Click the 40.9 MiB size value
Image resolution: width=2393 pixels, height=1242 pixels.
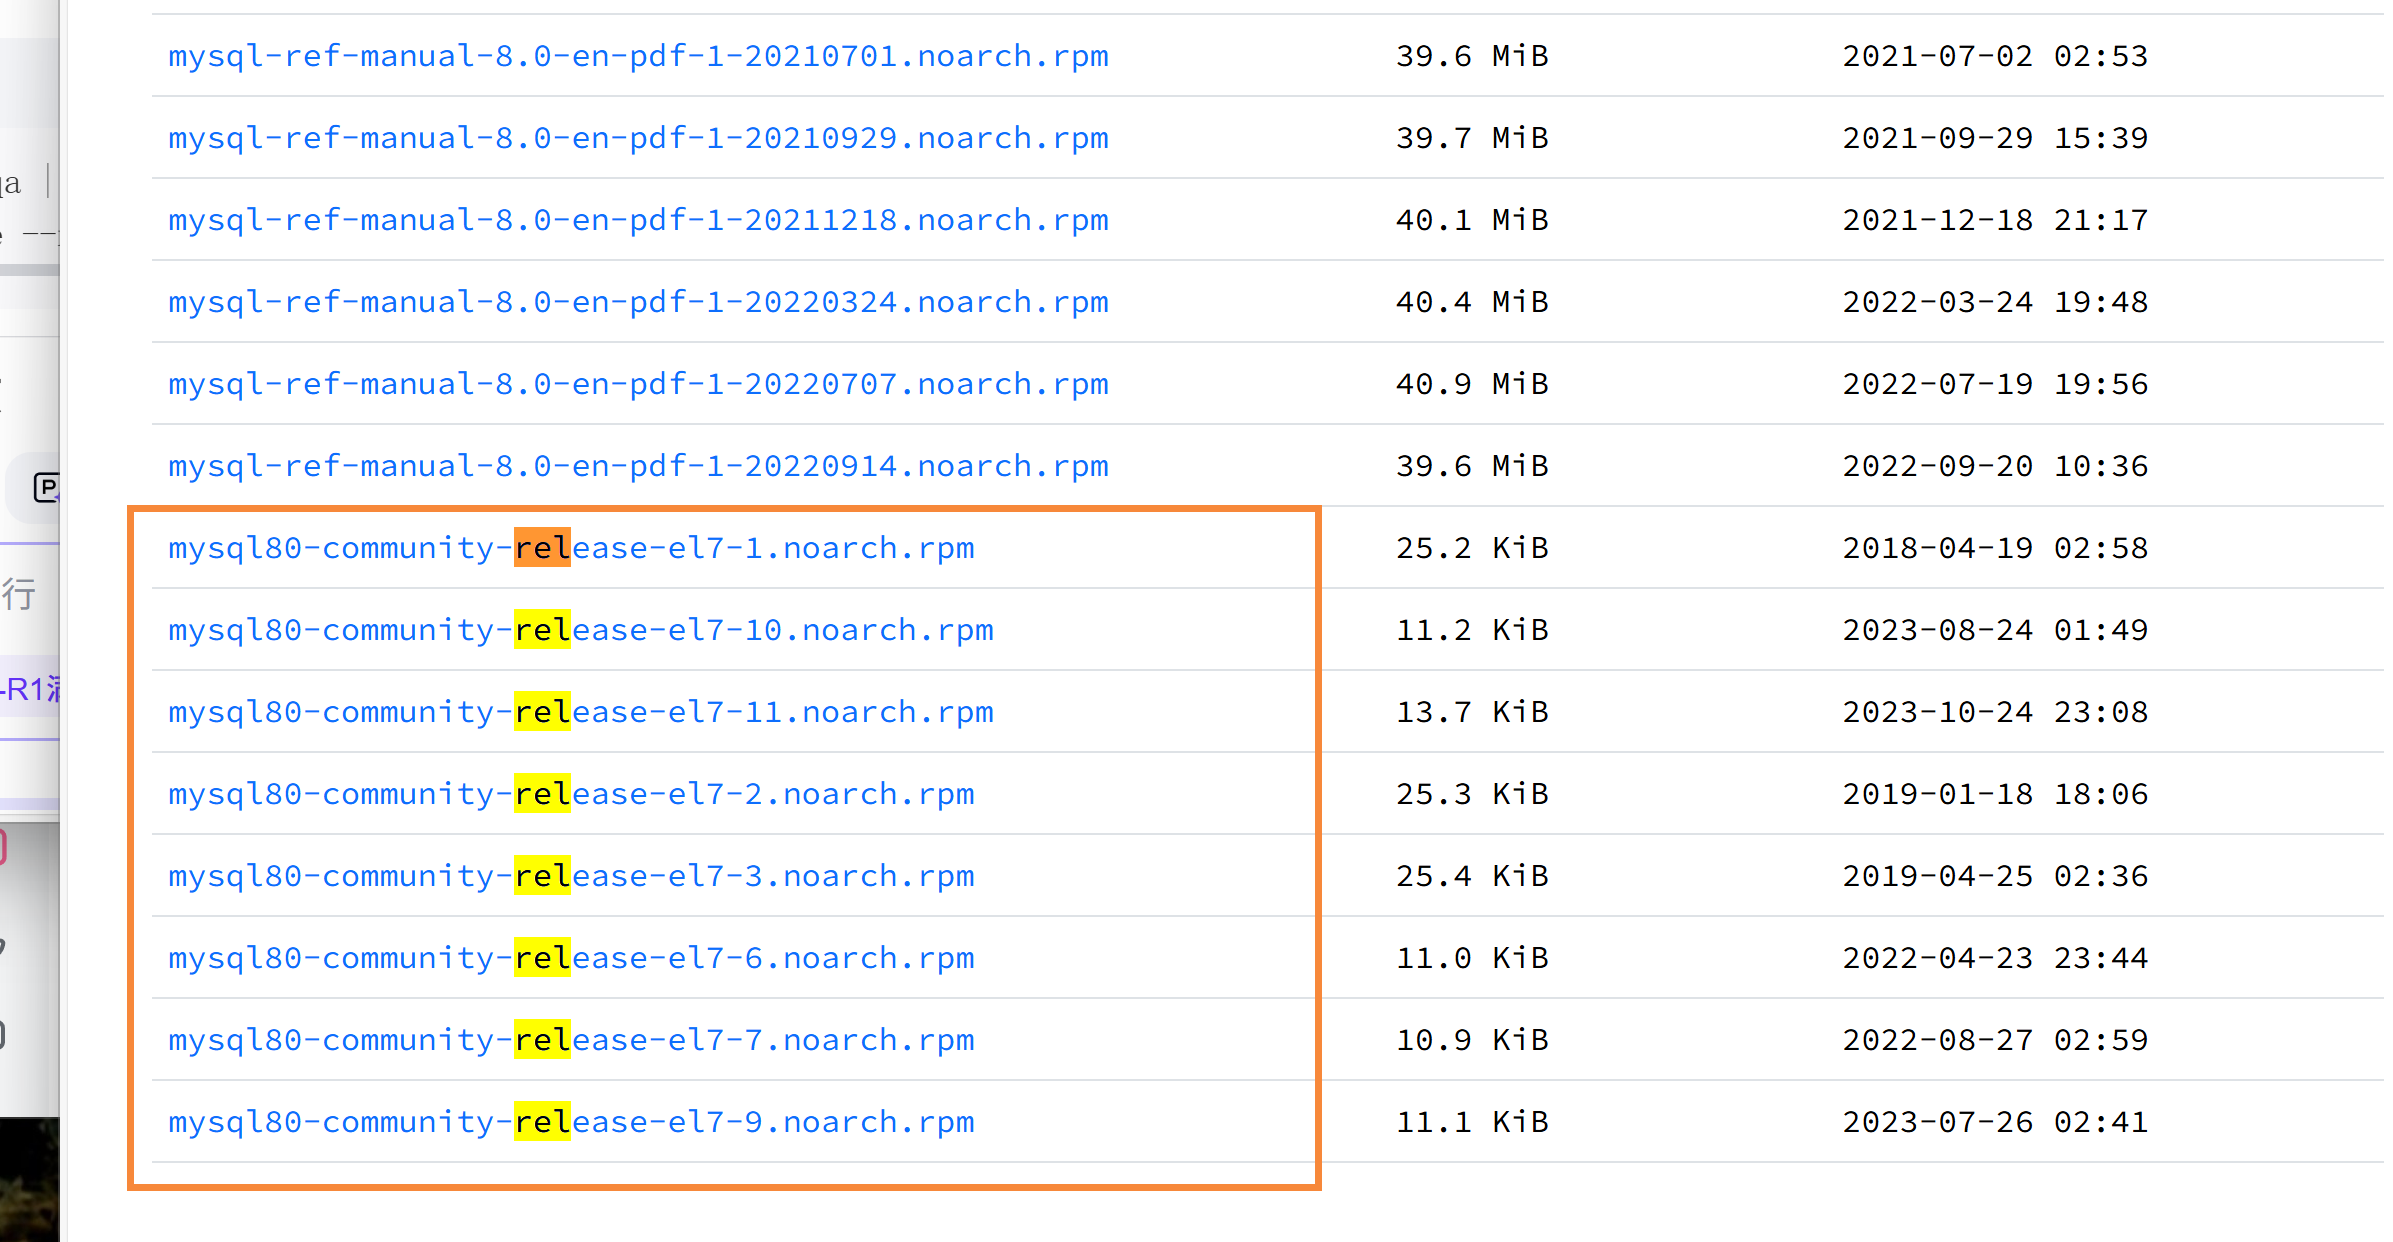(1471, 384)
